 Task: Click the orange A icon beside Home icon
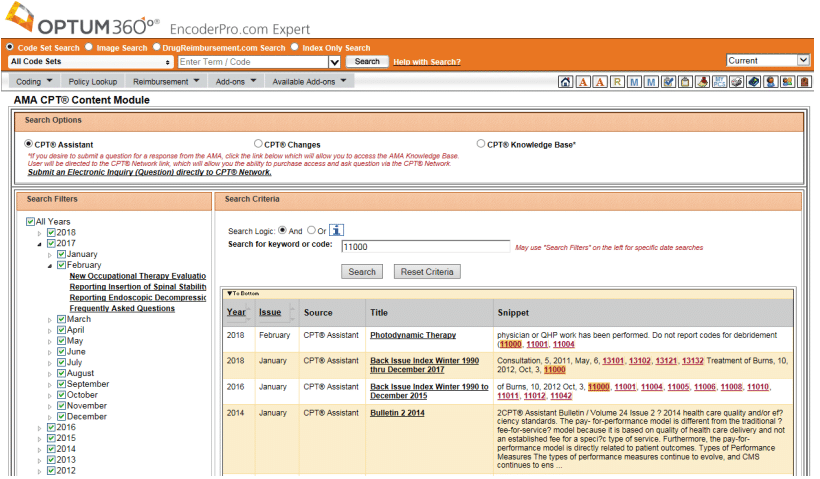click(x=583, y=82)
